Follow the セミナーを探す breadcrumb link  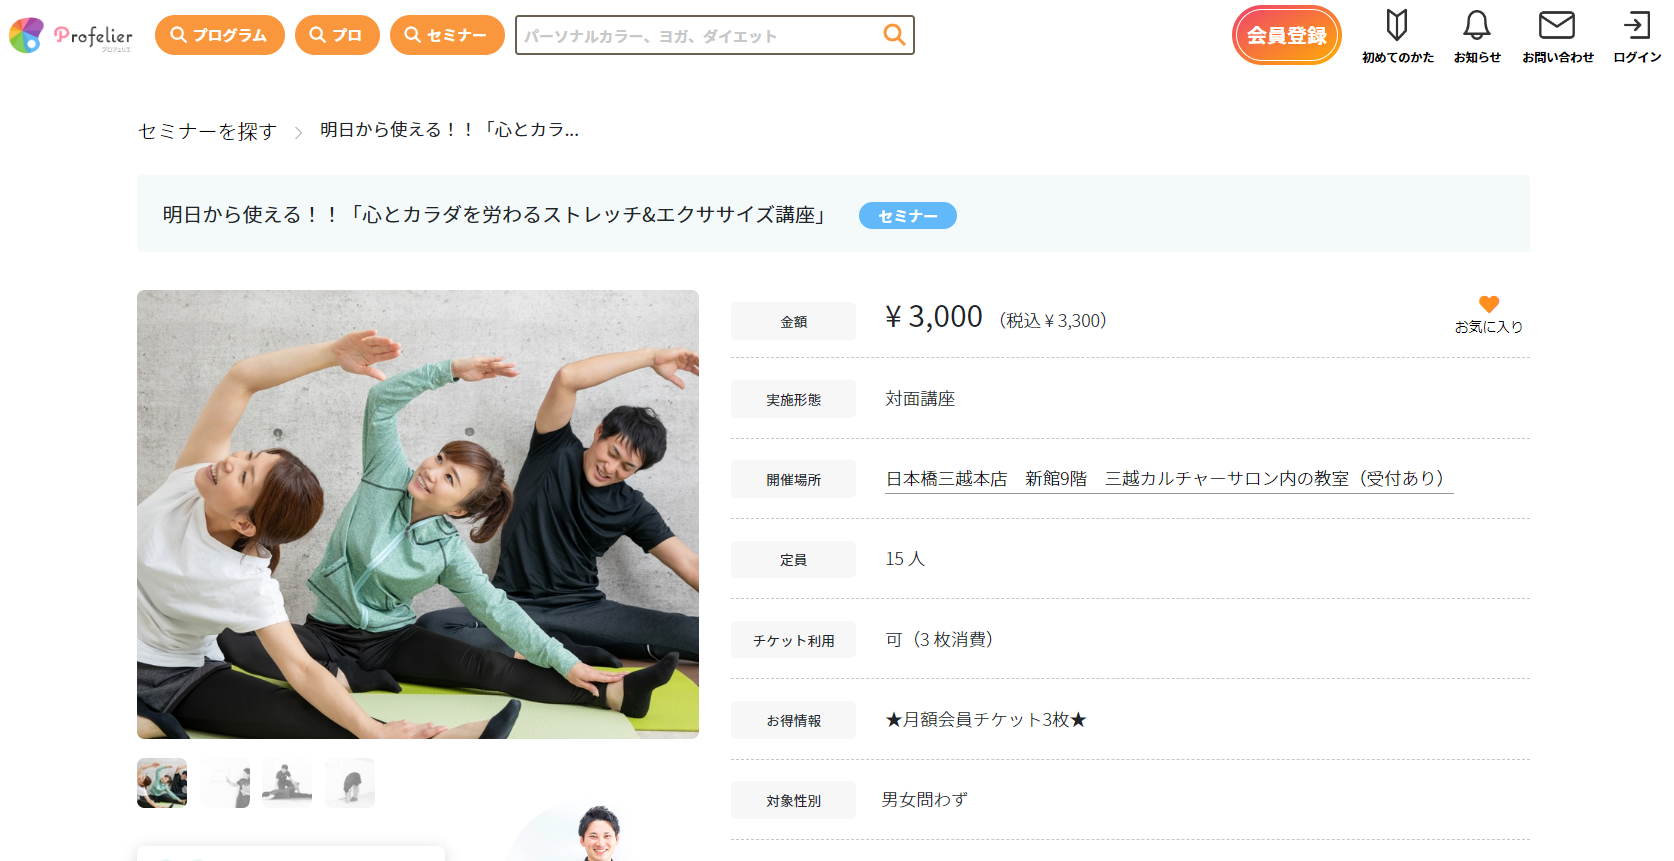point(207,131)
